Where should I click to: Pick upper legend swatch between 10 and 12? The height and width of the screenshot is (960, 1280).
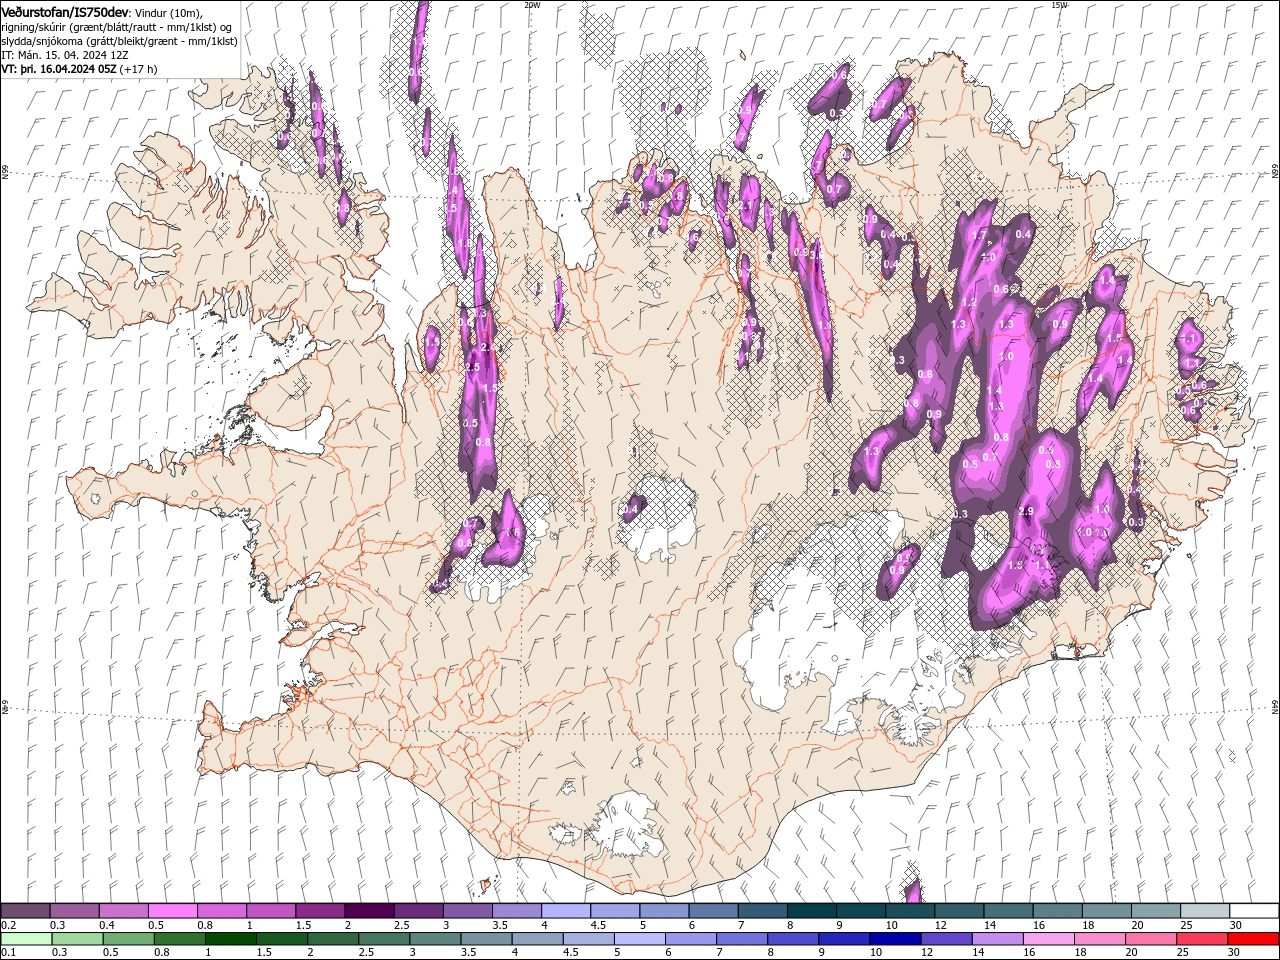[x=910, y=911]
